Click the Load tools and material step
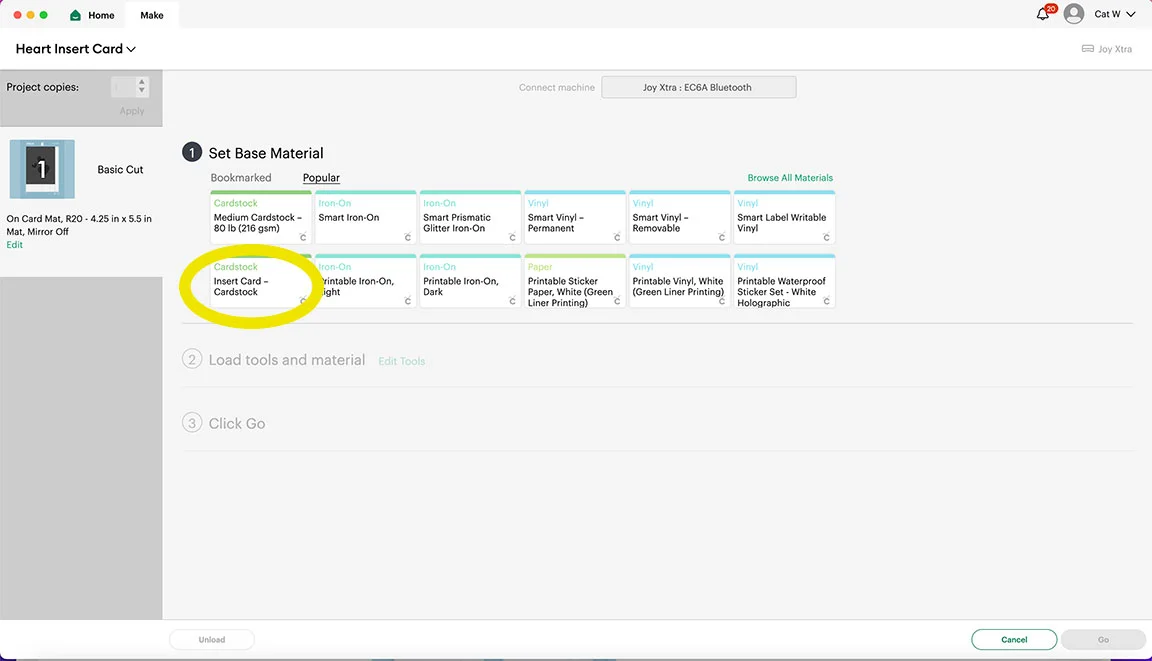 tap(287, 360)
